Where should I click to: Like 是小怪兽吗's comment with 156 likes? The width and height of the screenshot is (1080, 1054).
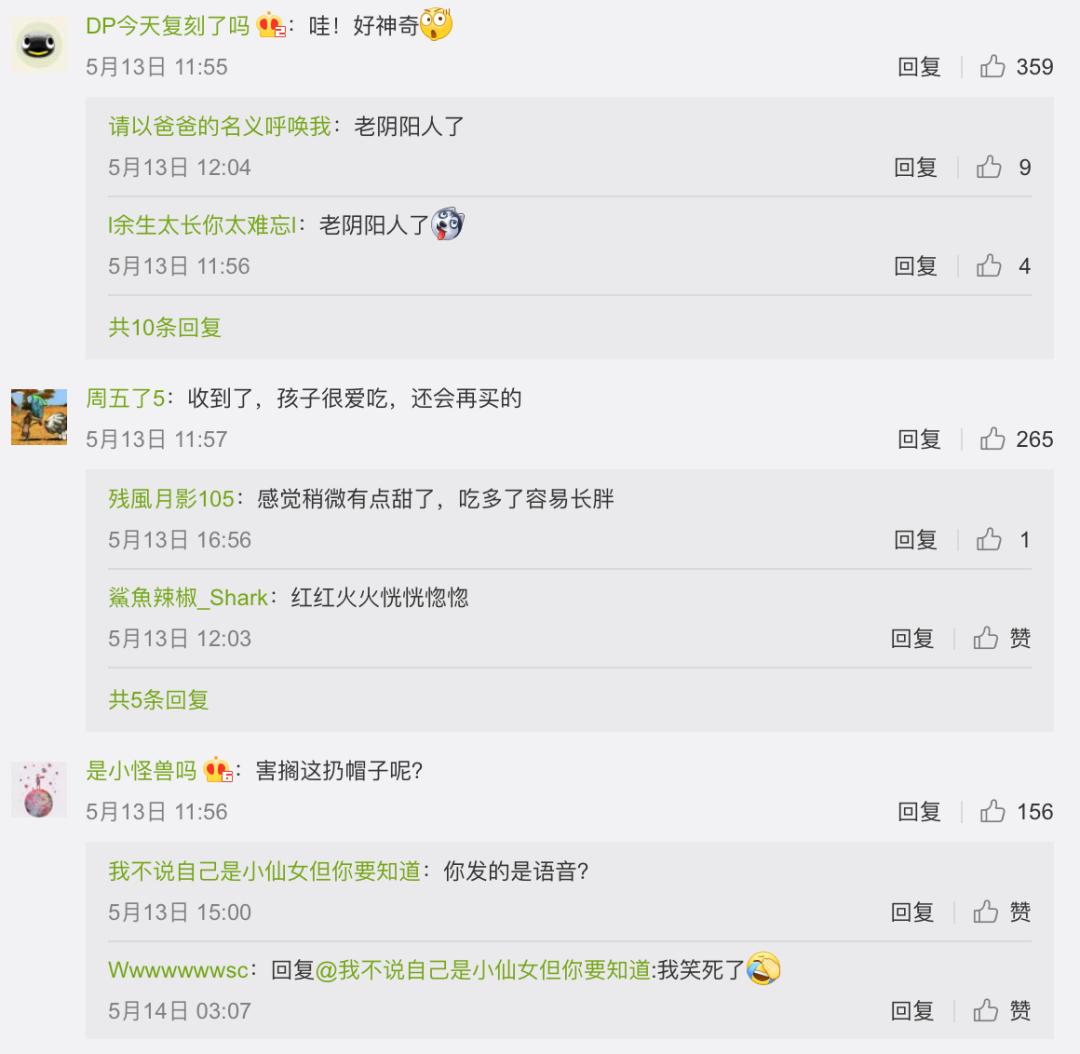tap(992, 812)
